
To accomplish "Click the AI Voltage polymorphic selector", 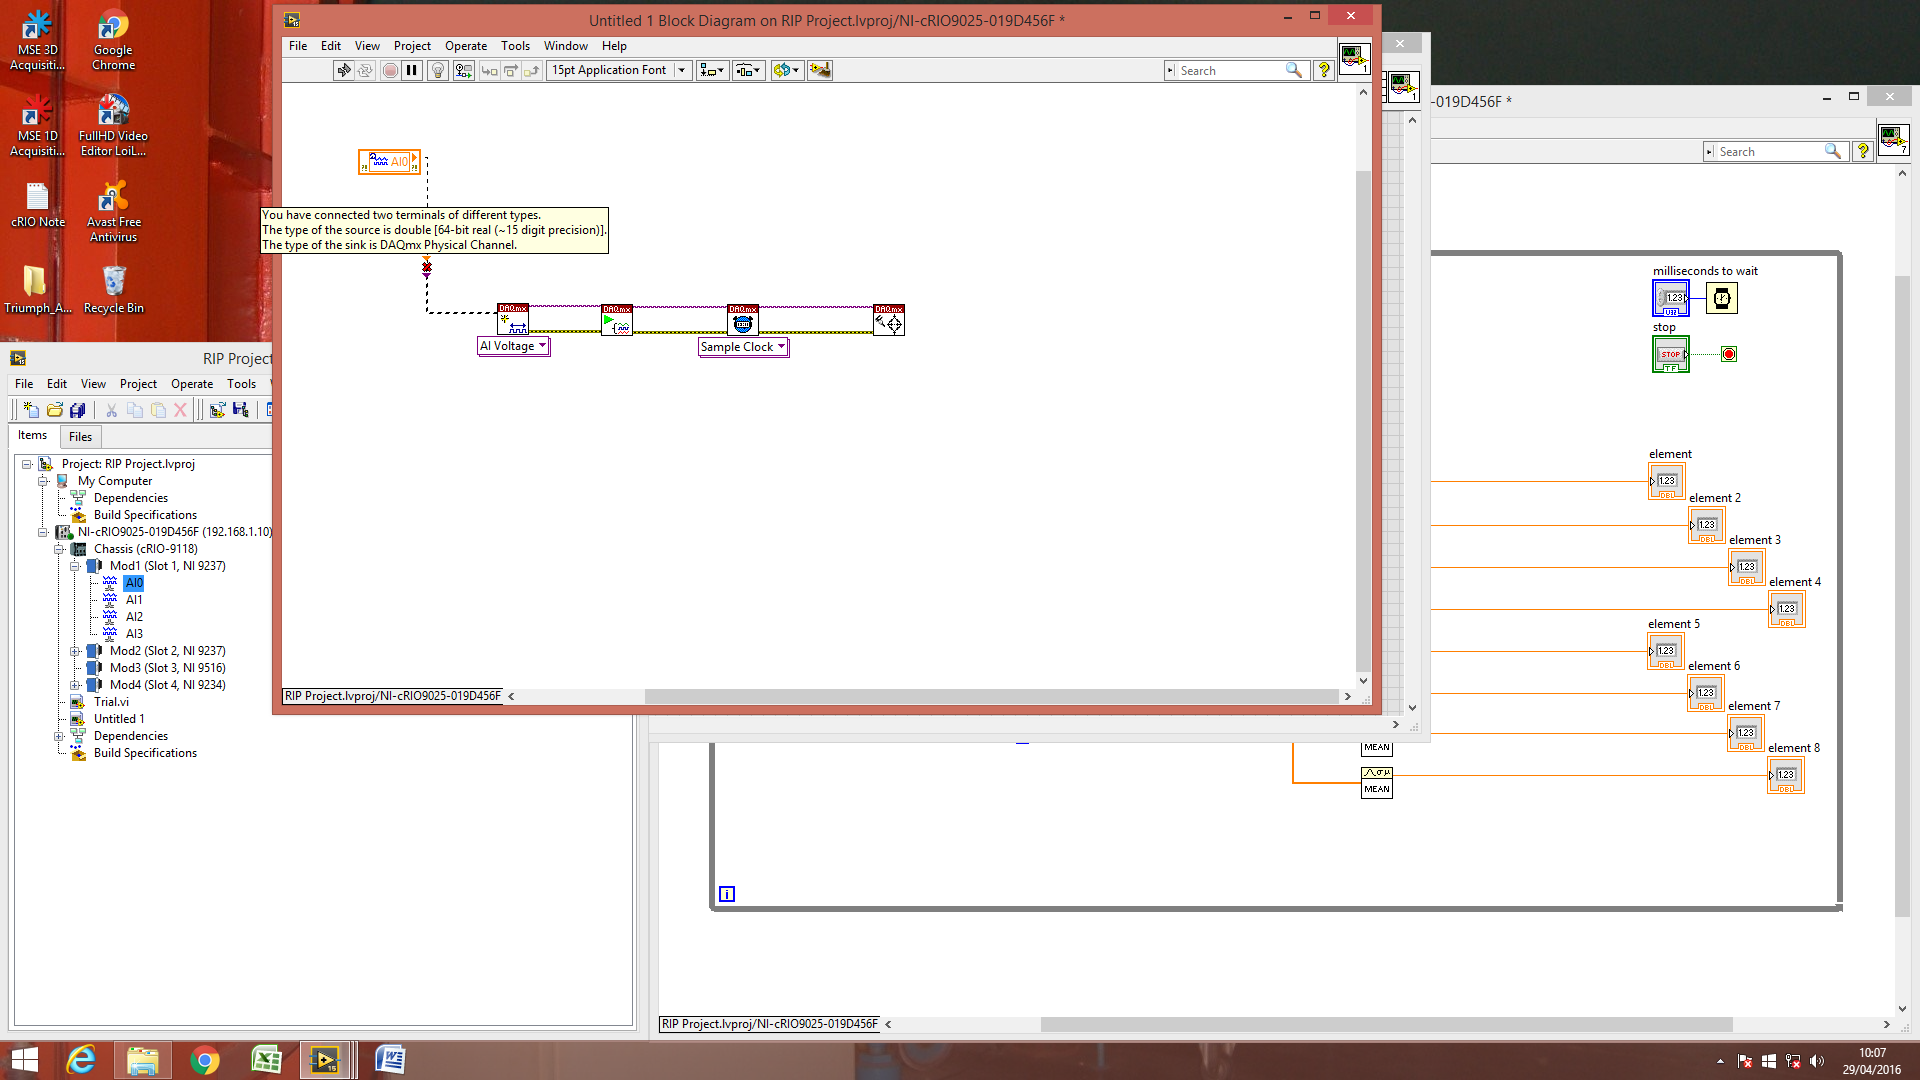I will coord(514,346).
